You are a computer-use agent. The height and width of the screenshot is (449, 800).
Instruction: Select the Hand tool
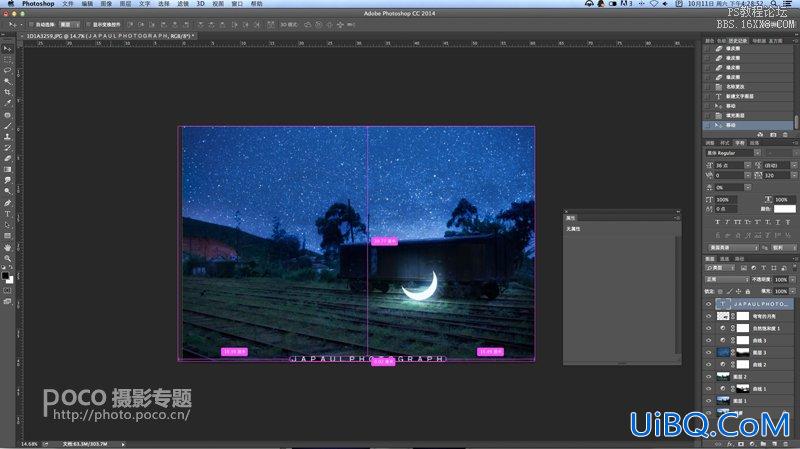(x=7, y=247)
